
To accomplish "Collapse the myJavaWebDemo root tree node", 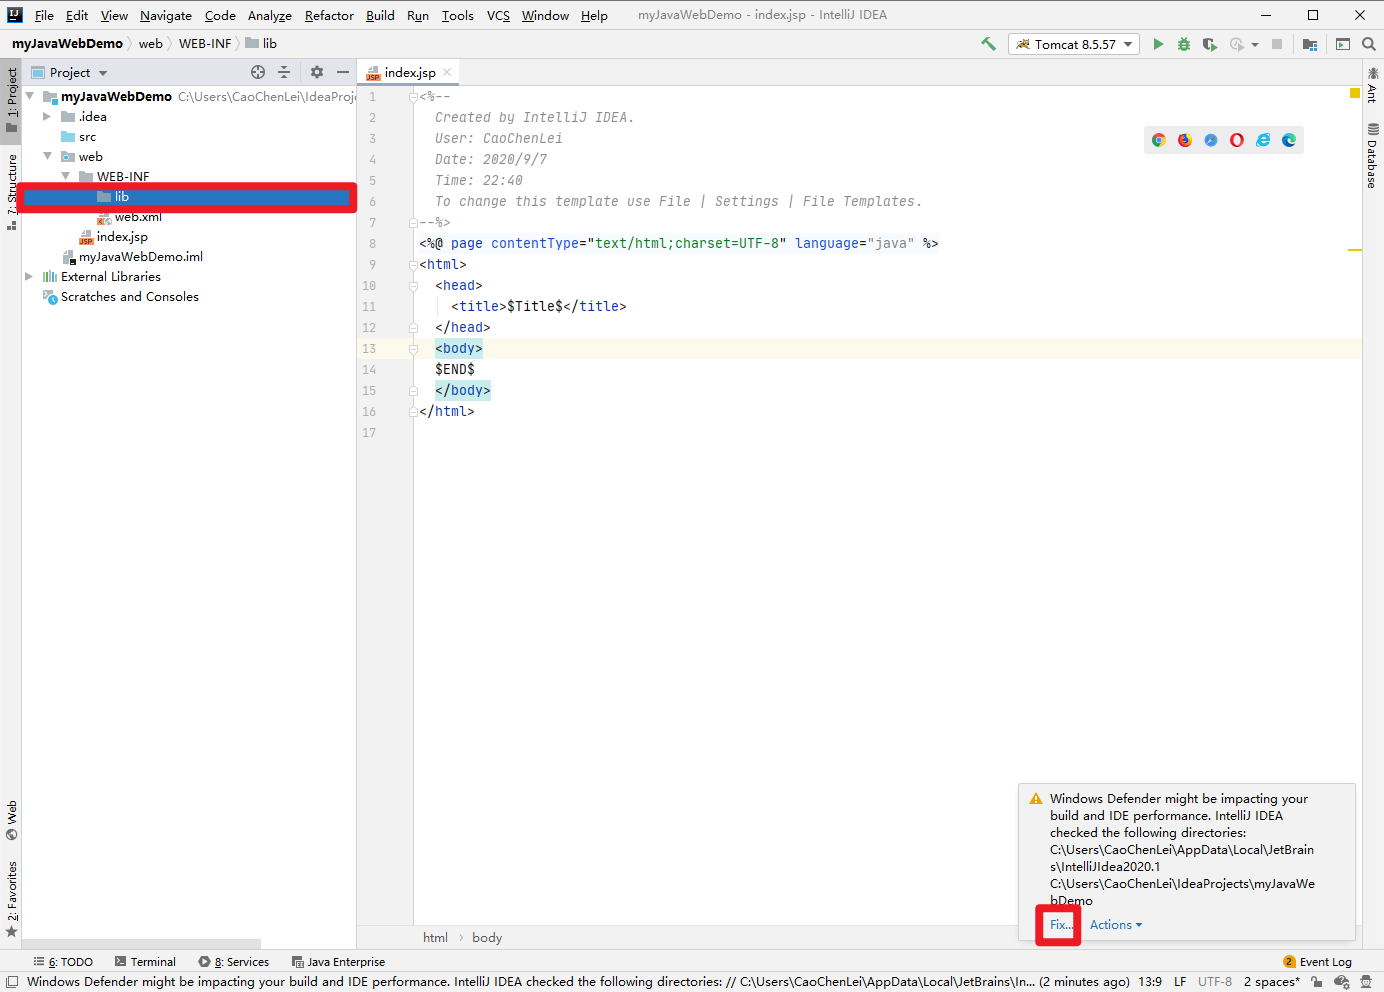I will coord(30,96).
